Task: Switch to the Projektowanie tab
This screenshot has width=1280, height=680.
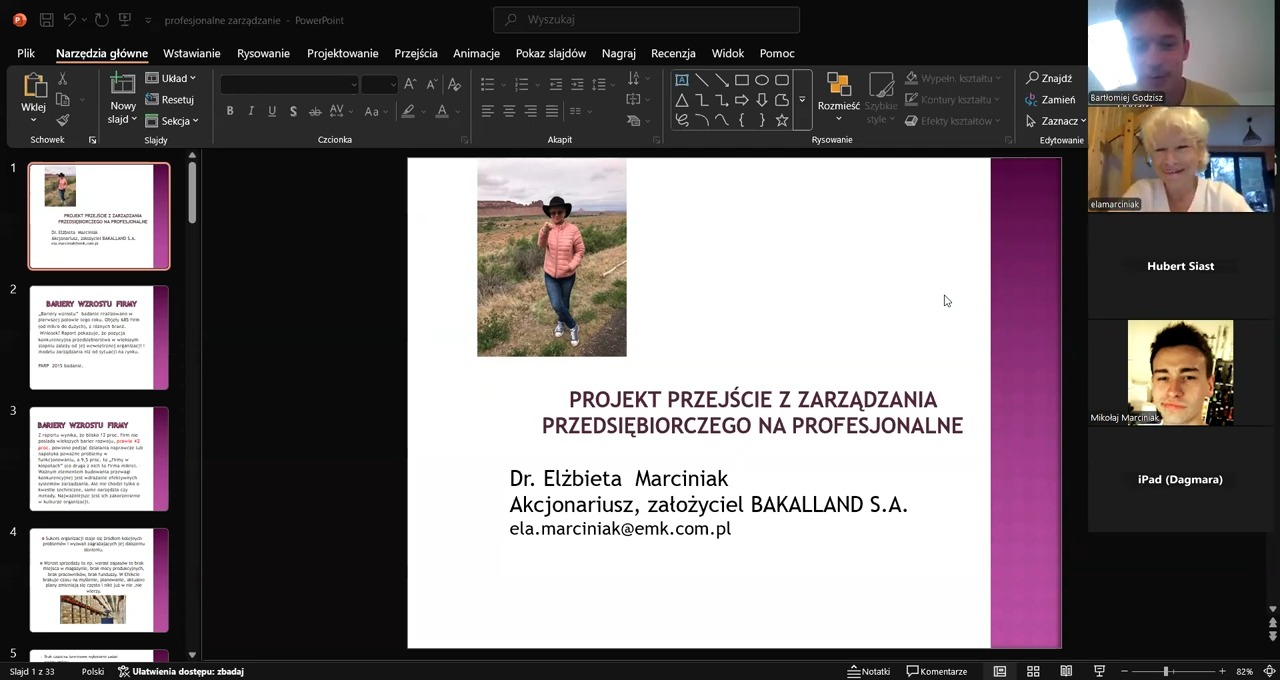Action: pyautogui.click(x=342, y=53)
